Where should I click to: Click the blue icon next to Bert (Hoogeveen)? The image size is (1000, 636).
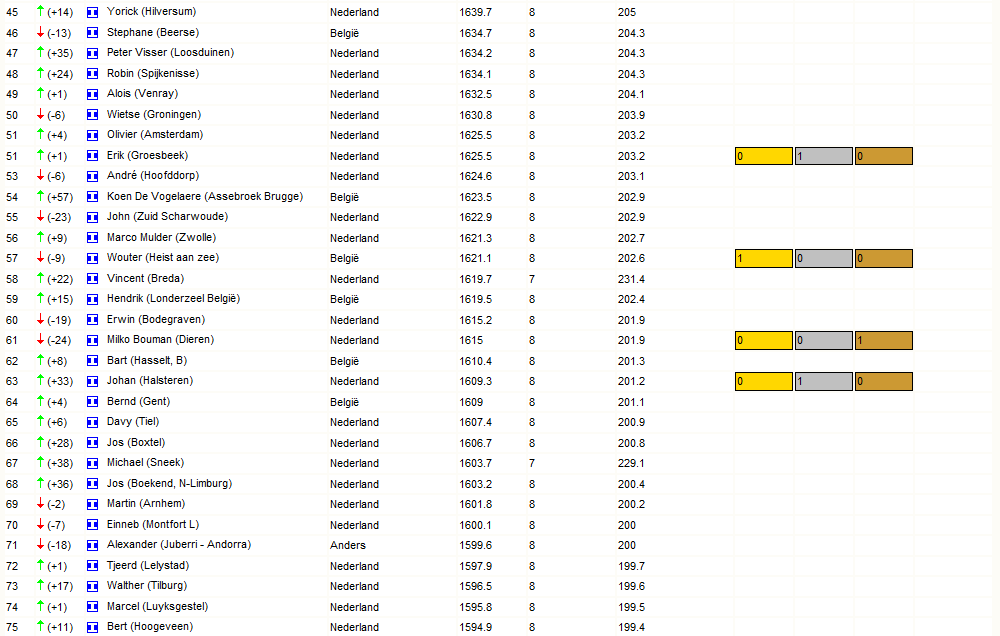(x=92, y=627)
